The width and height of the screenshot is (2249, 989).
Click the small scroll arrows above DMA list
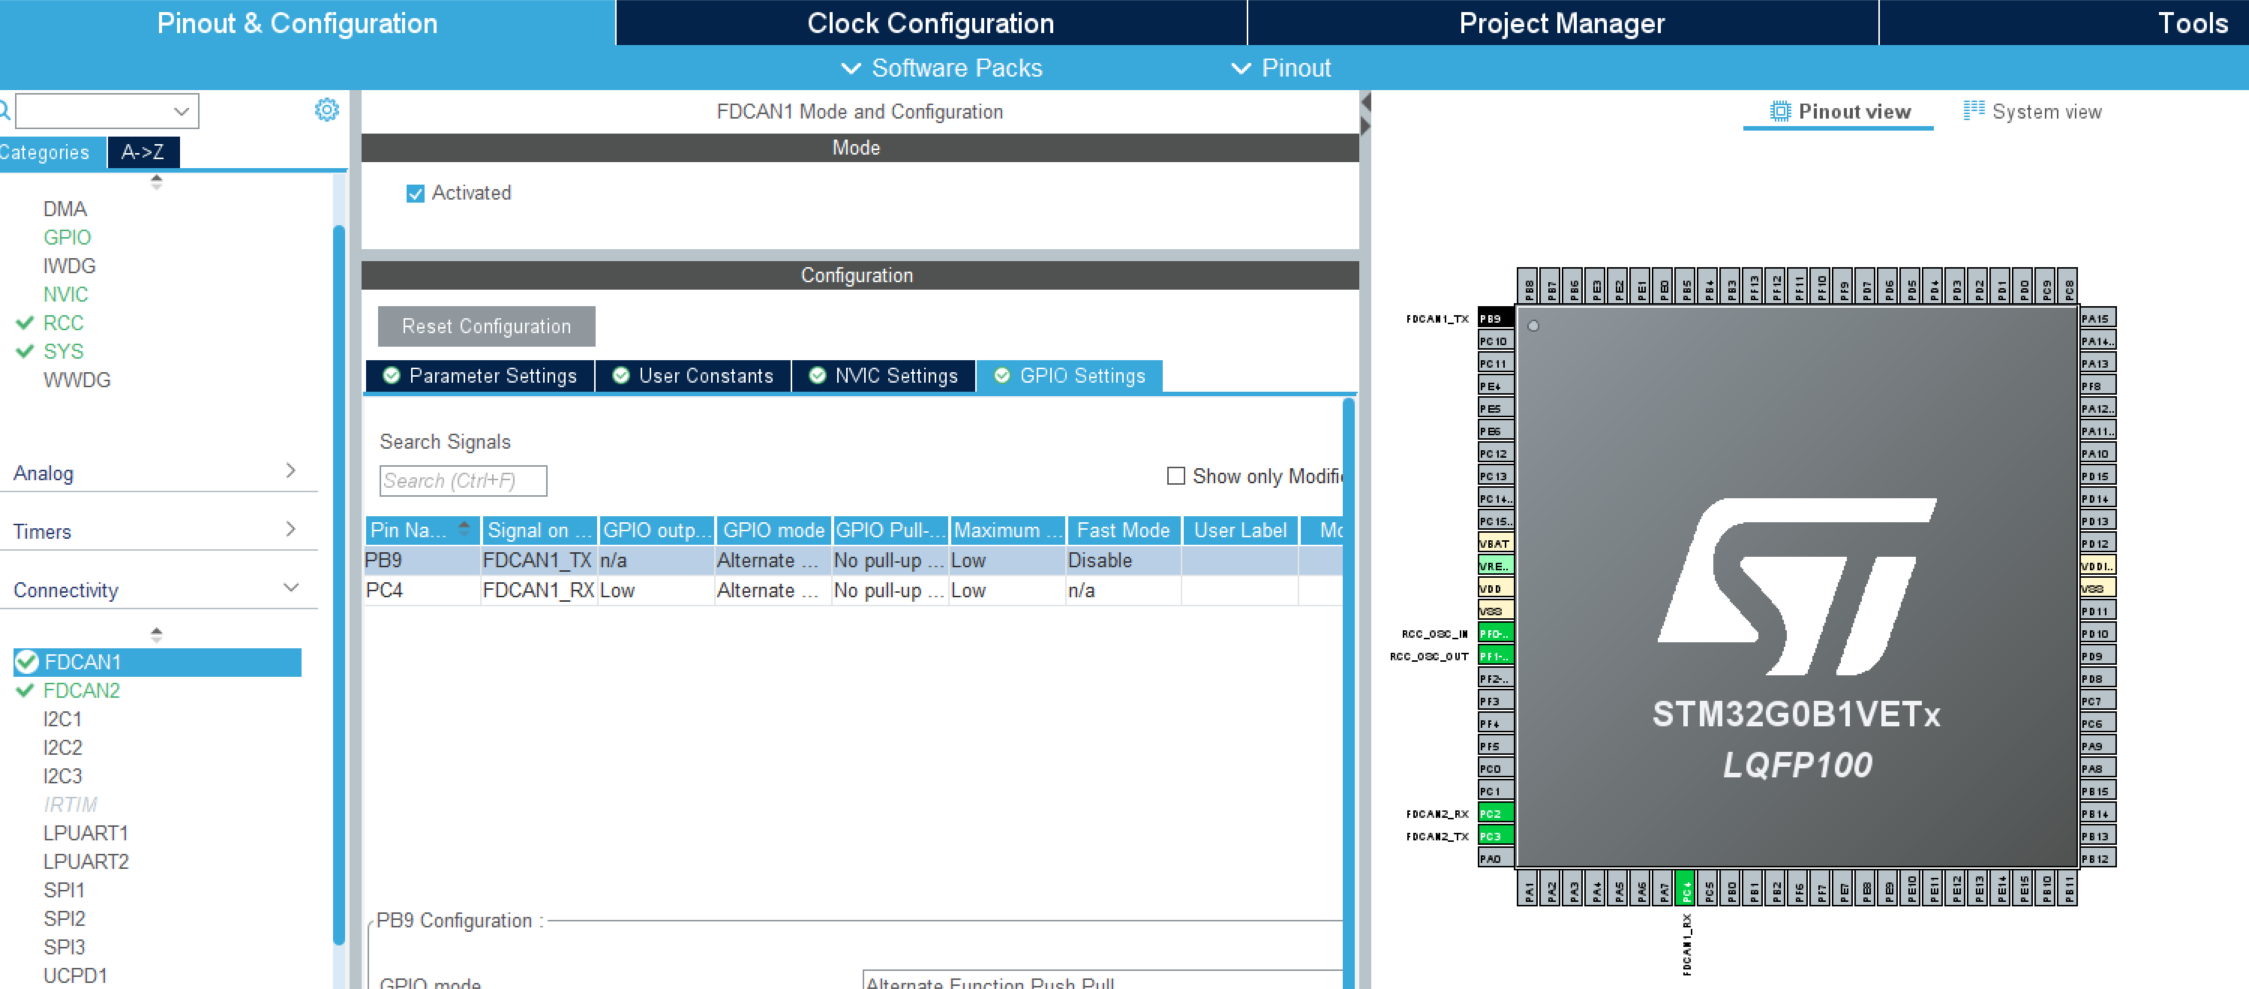[156, 182]
